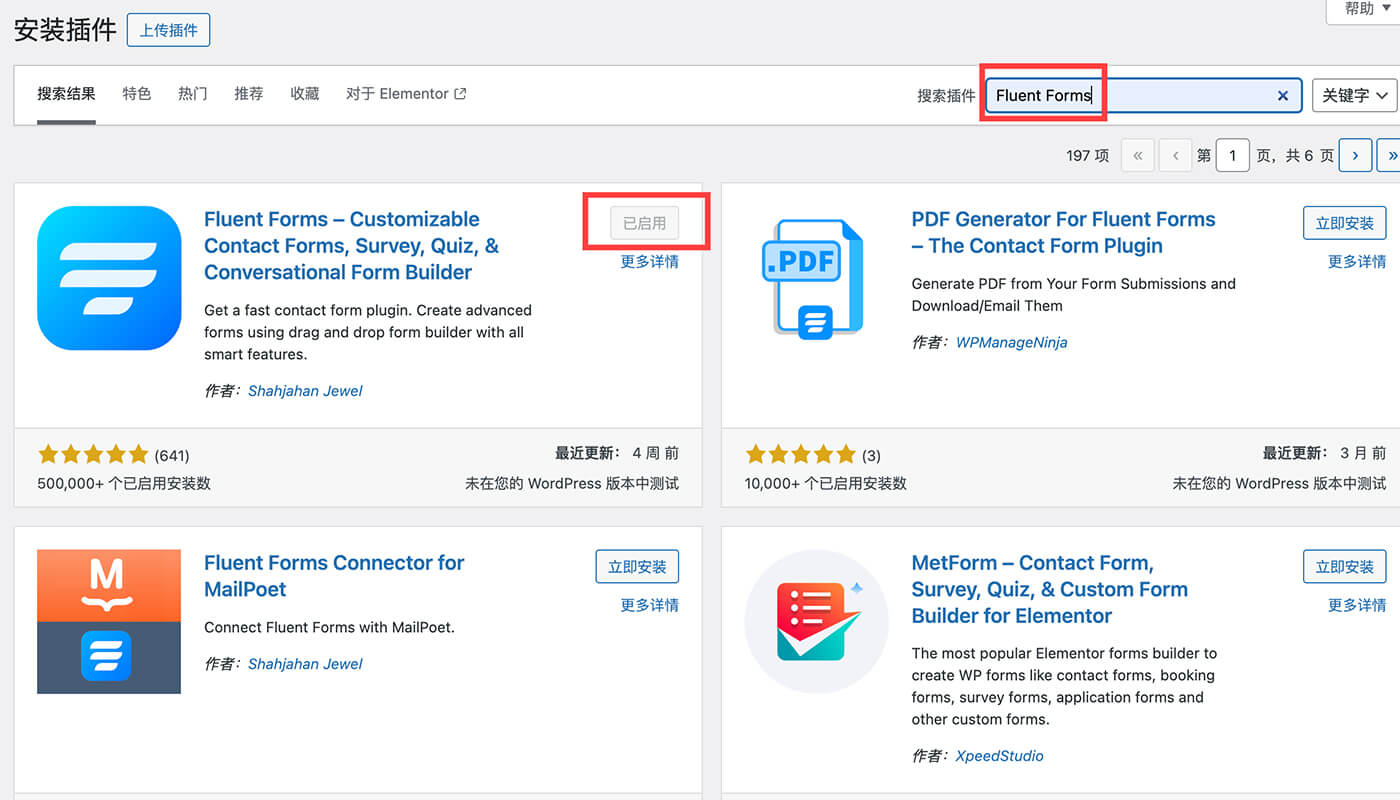Click the MetForm plugin icon

pos(817,621)
